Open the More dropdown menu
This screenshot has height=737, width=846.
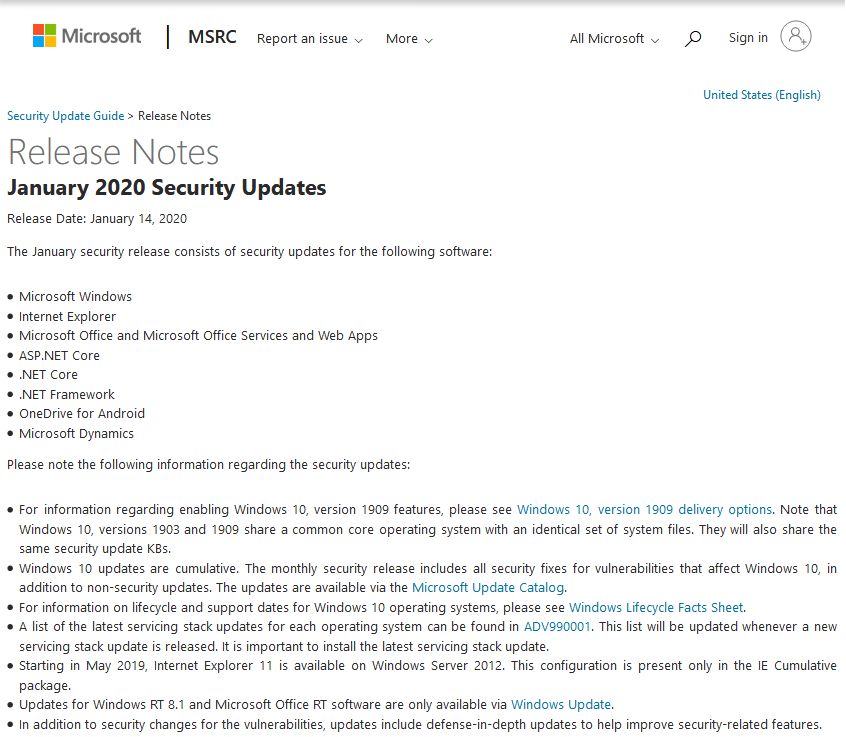pos(407,39)
